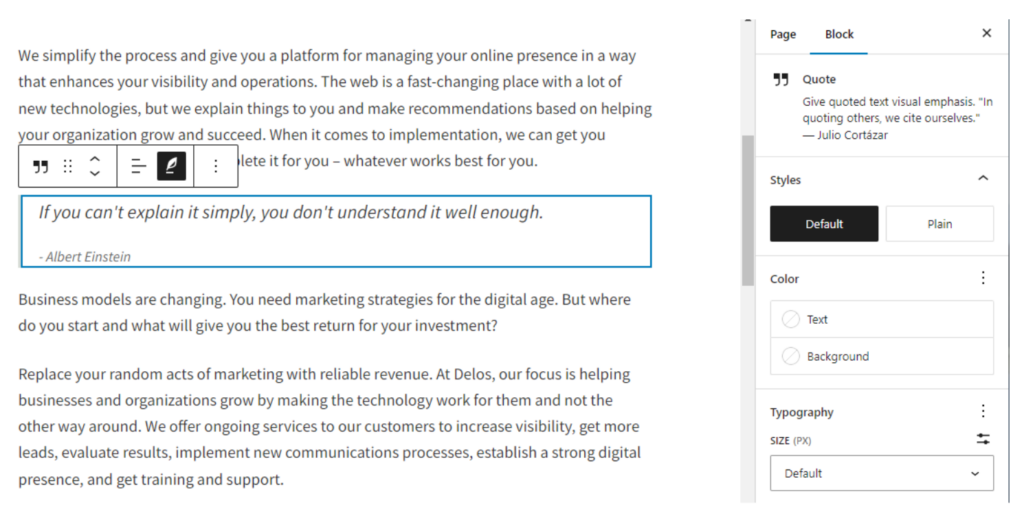Open Typography panel options menu
Viewport: 1024px width, 532px height.
tap(983, 411)
